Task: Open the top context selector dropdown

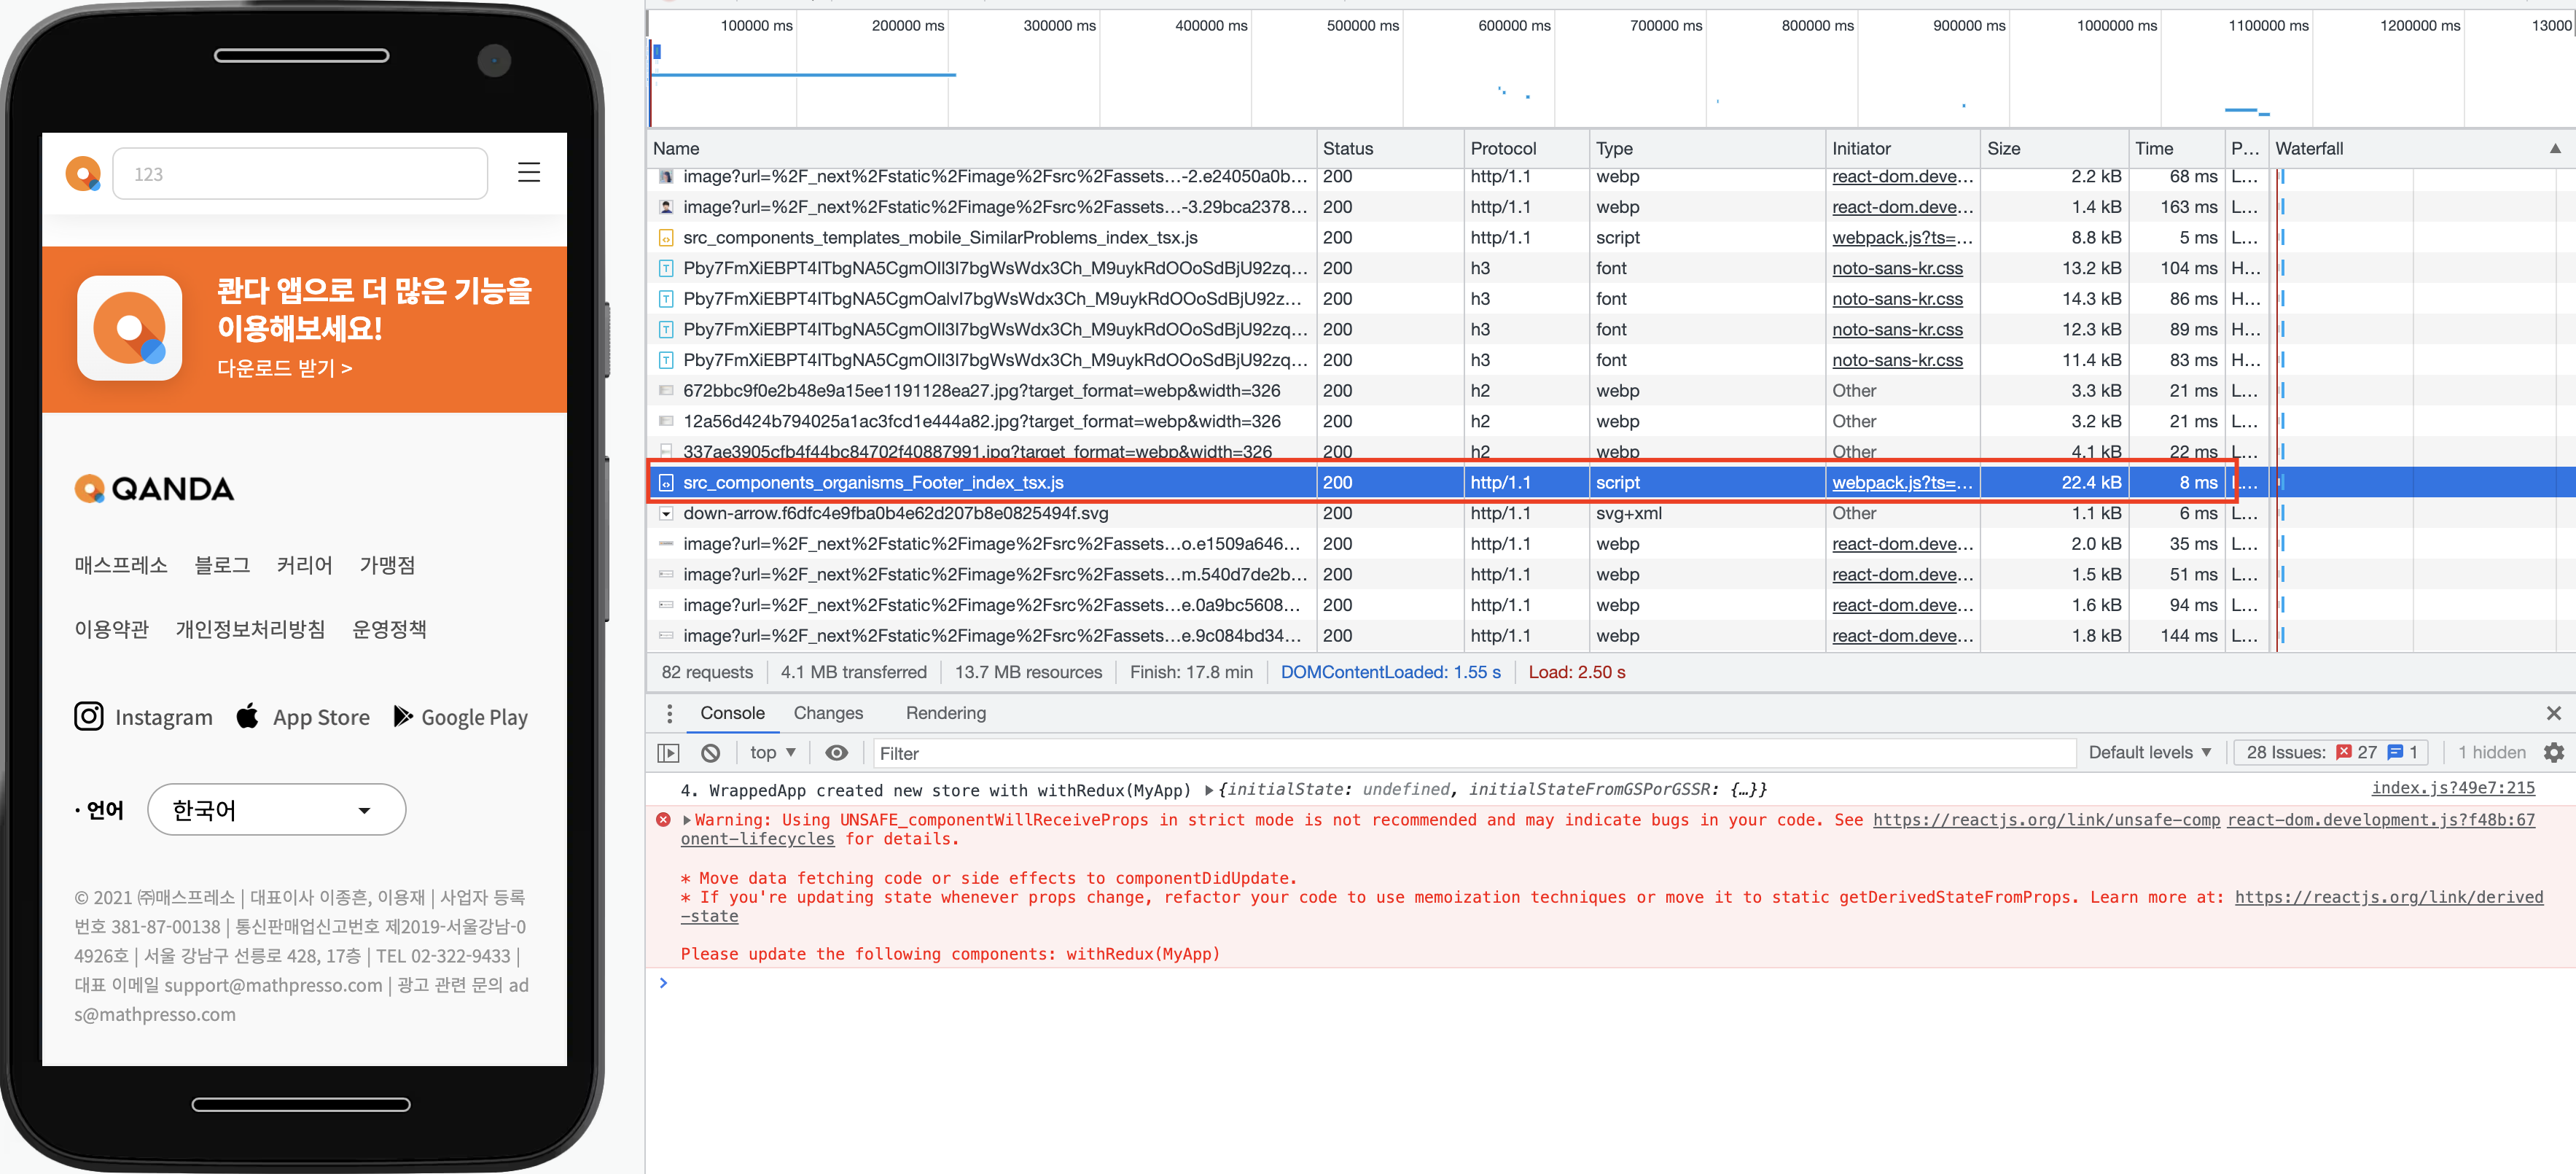Action: coord(772,753)
